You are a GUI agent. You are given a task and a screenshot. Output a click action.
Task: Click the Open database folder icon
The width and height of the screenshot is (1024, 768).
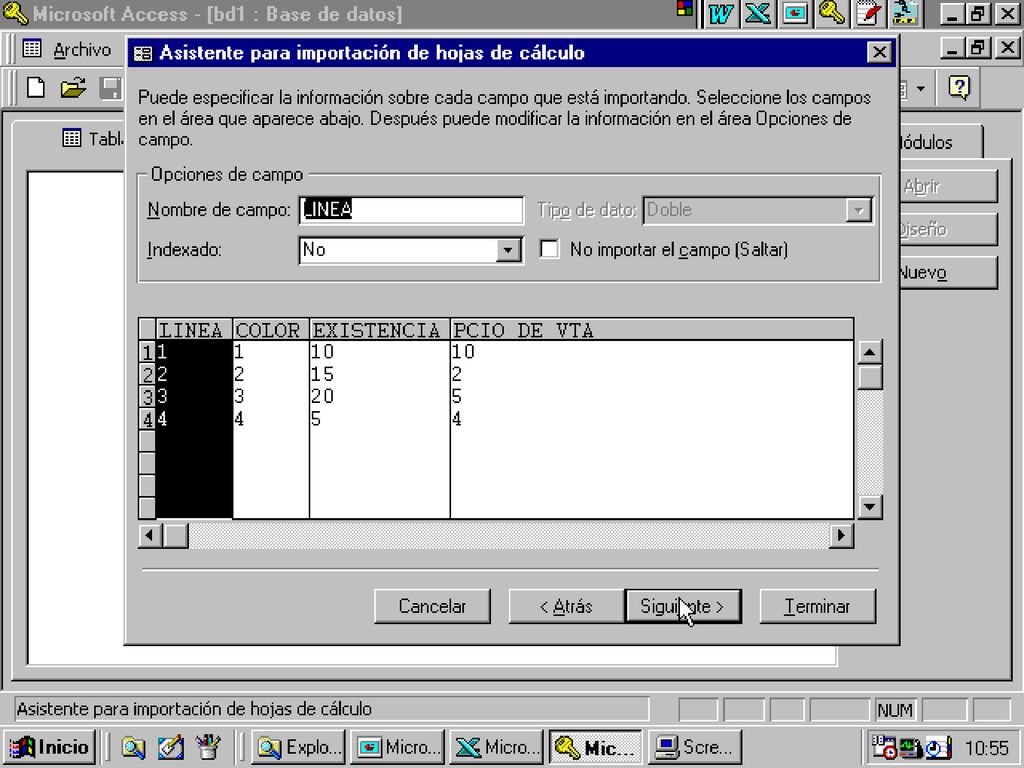coord(73,88)
